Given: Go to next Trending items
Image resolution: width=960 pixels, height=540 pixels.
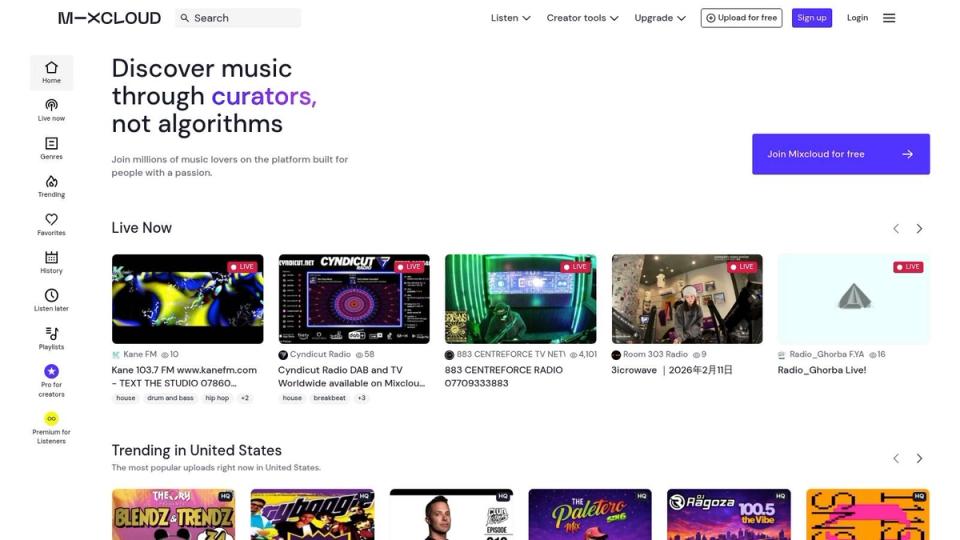Looking at the screenshot, I should point(919,458).
